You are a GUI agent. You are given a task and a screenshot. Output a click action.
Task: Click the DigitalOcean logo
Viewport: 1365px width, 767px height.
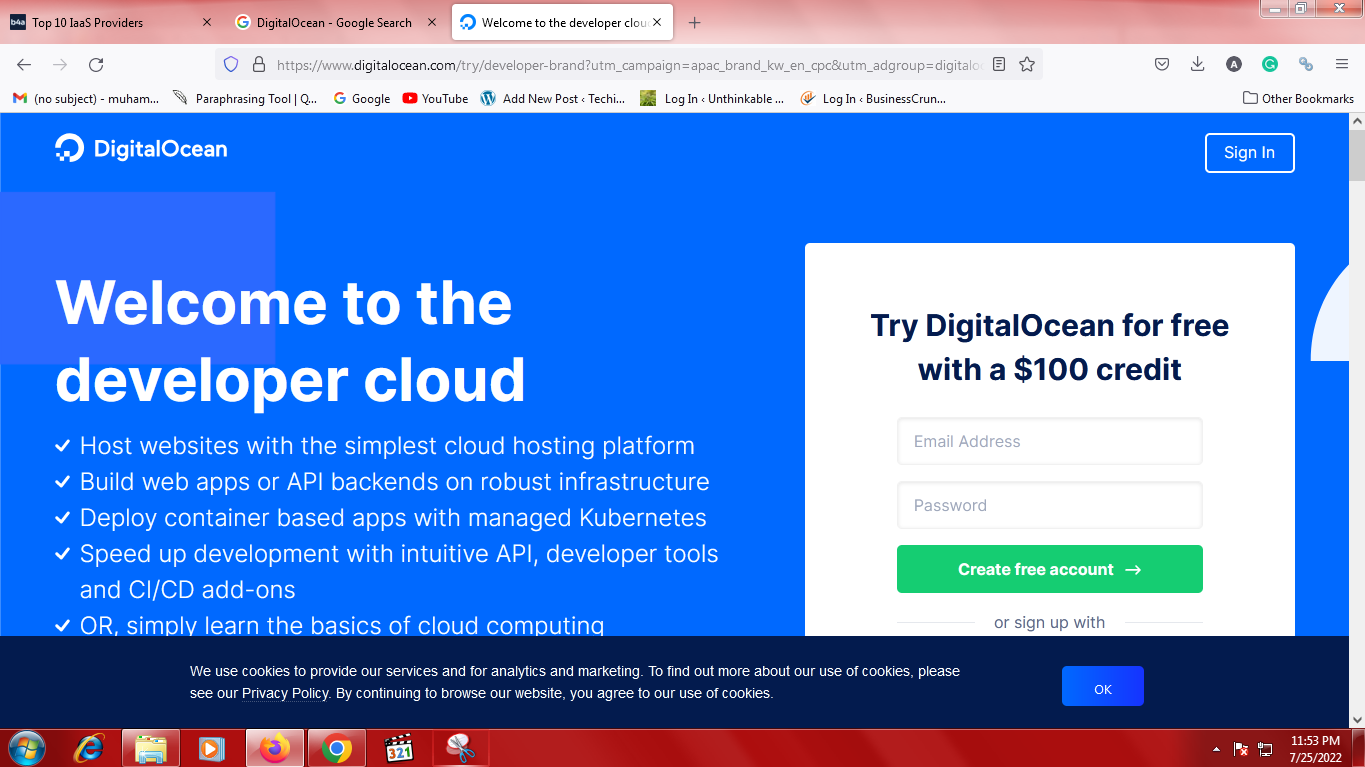[141, 149]
